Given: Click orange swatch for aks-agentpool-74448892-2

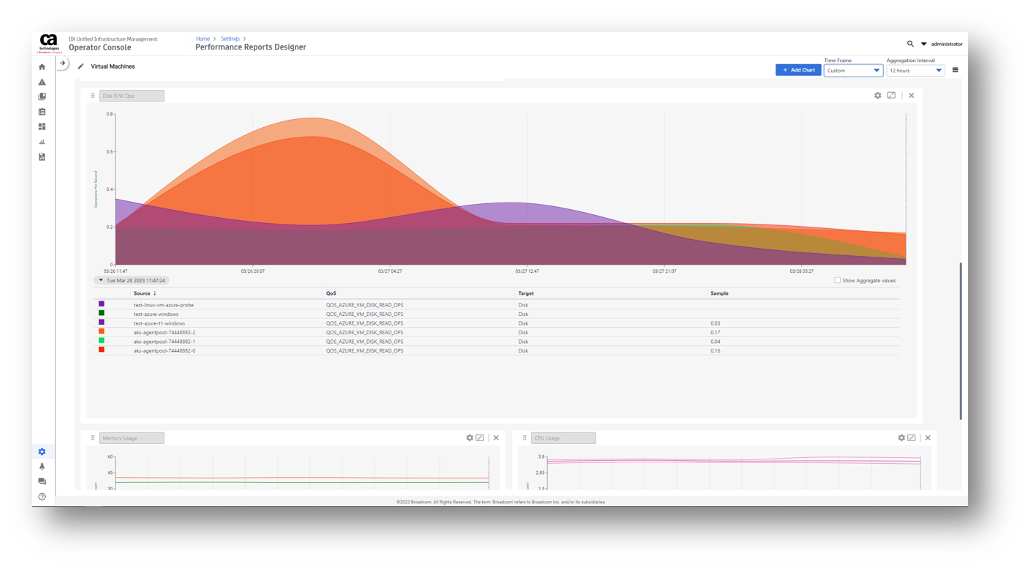Looking at the screenshot, I should click(101, 332).
